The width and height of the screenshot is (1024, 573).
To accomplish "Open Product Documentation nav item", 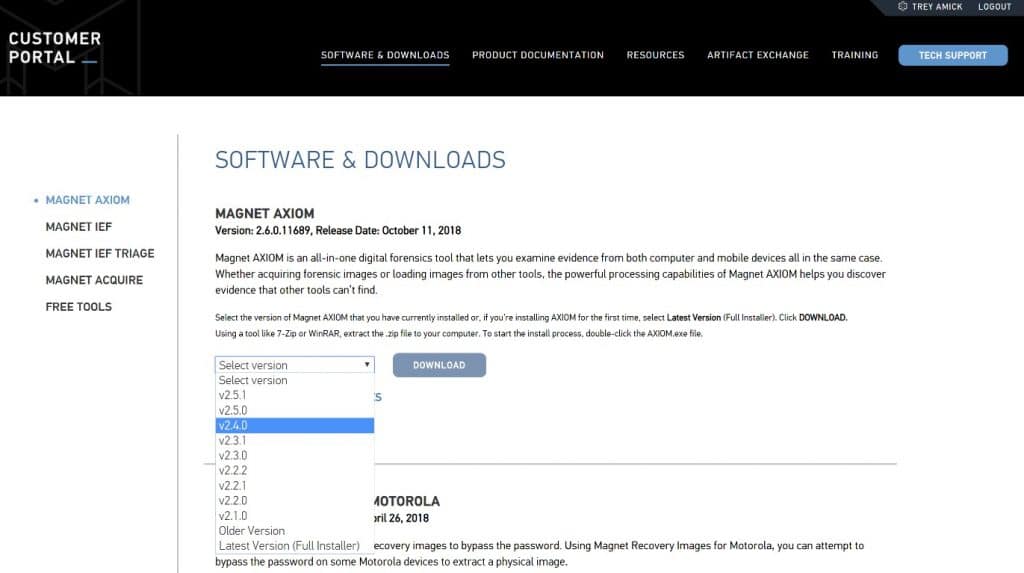I will tap(537, 55).
